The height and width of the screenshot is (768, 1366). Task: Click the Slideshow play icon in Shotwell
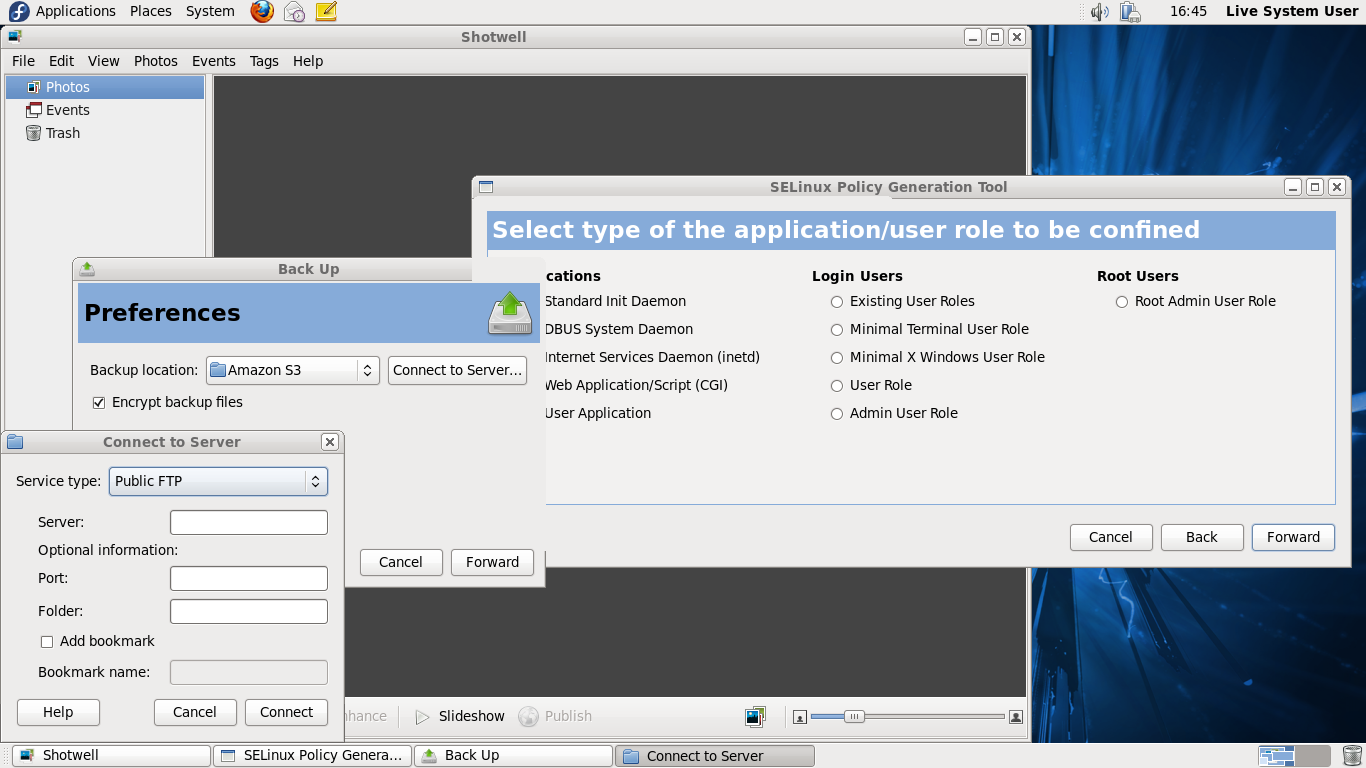pyautogui.click(x=422, y=716)
